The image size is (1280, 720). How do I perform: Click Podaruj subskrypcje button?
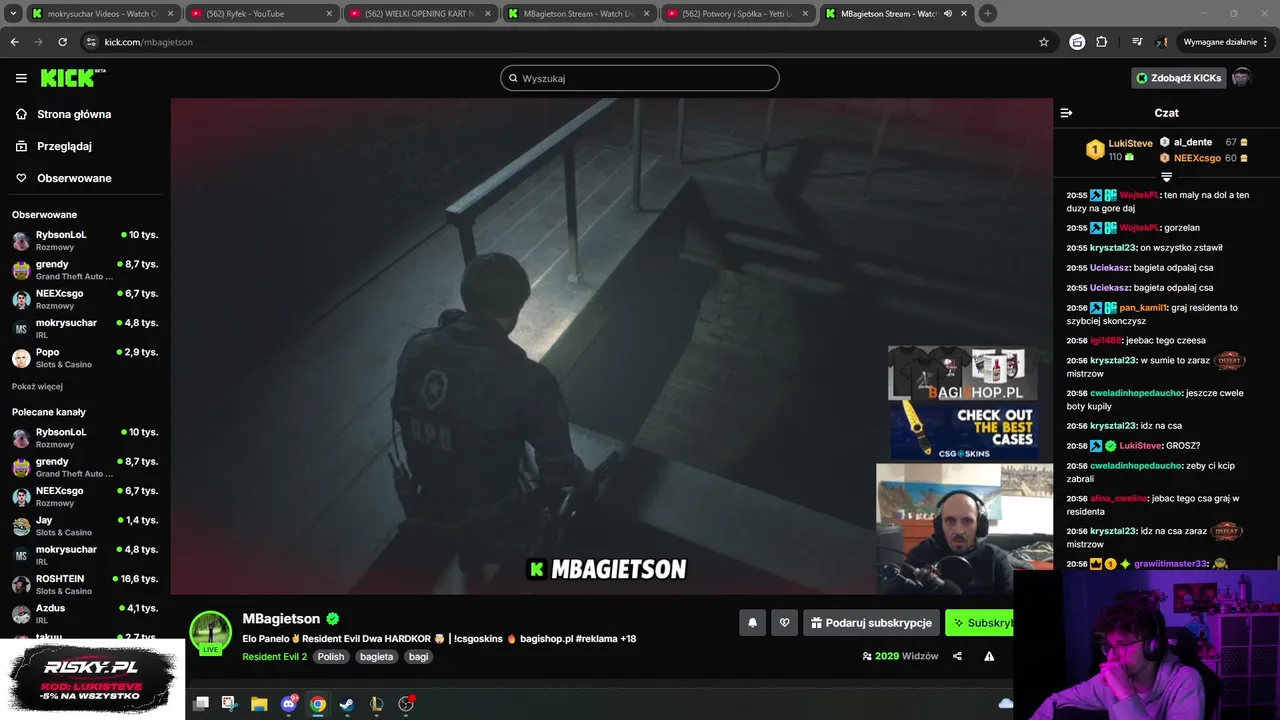pos(871,623)
